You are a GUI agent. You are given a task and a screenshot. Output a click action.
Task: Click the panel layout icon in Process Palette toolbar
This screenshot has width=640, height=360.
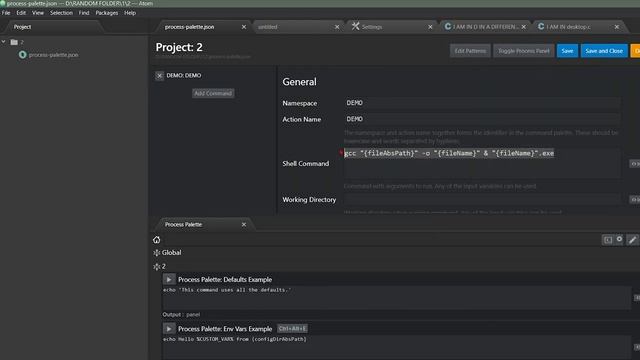(608, 240)
